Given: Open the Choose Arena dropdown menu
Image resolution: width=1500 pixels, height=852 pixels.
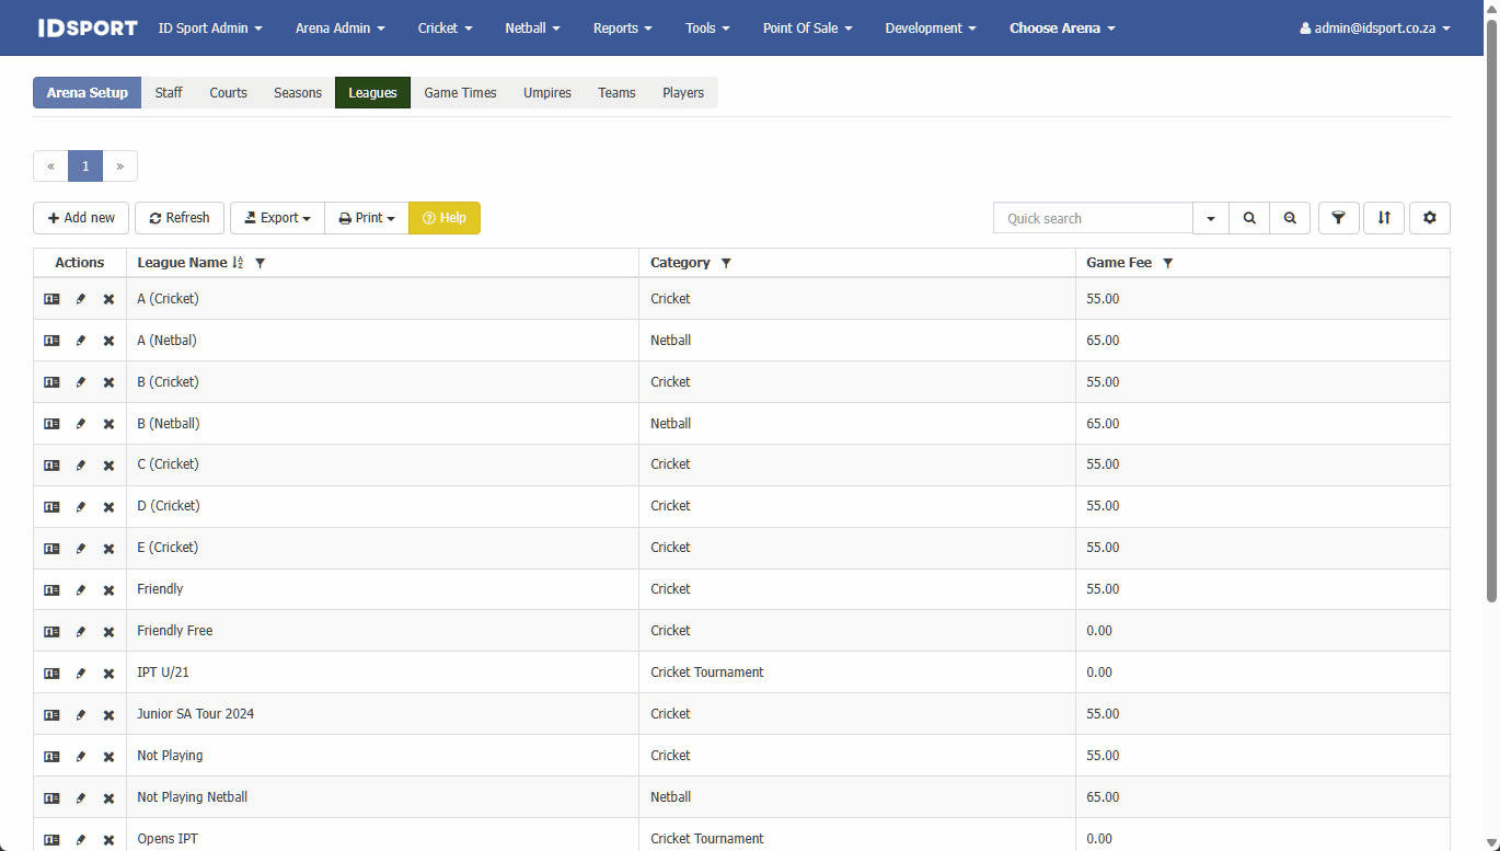Looking at the screenshot, I should coord(1062,28).
